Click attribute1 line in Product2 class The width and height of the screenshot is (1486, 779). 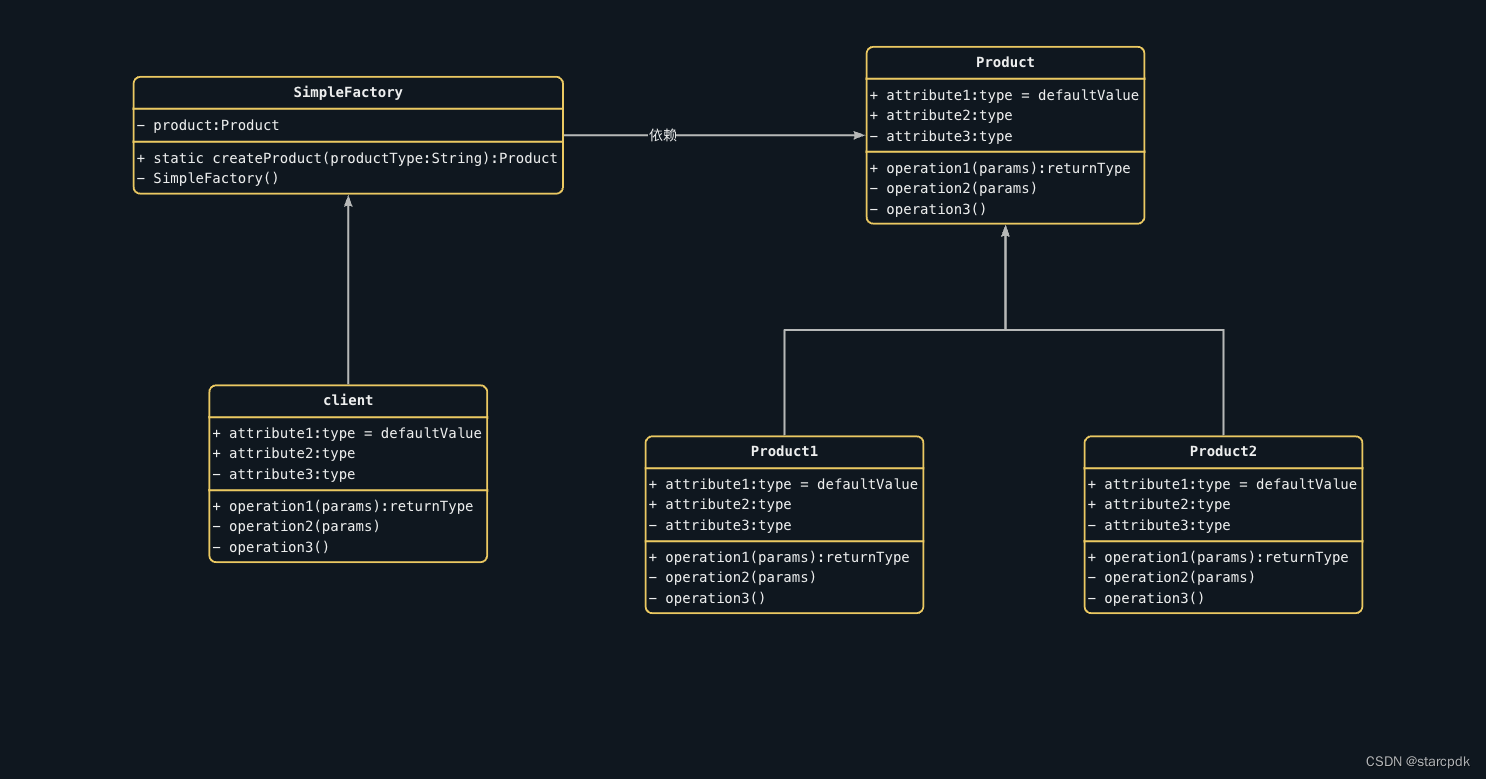[x=1222, y=484]
